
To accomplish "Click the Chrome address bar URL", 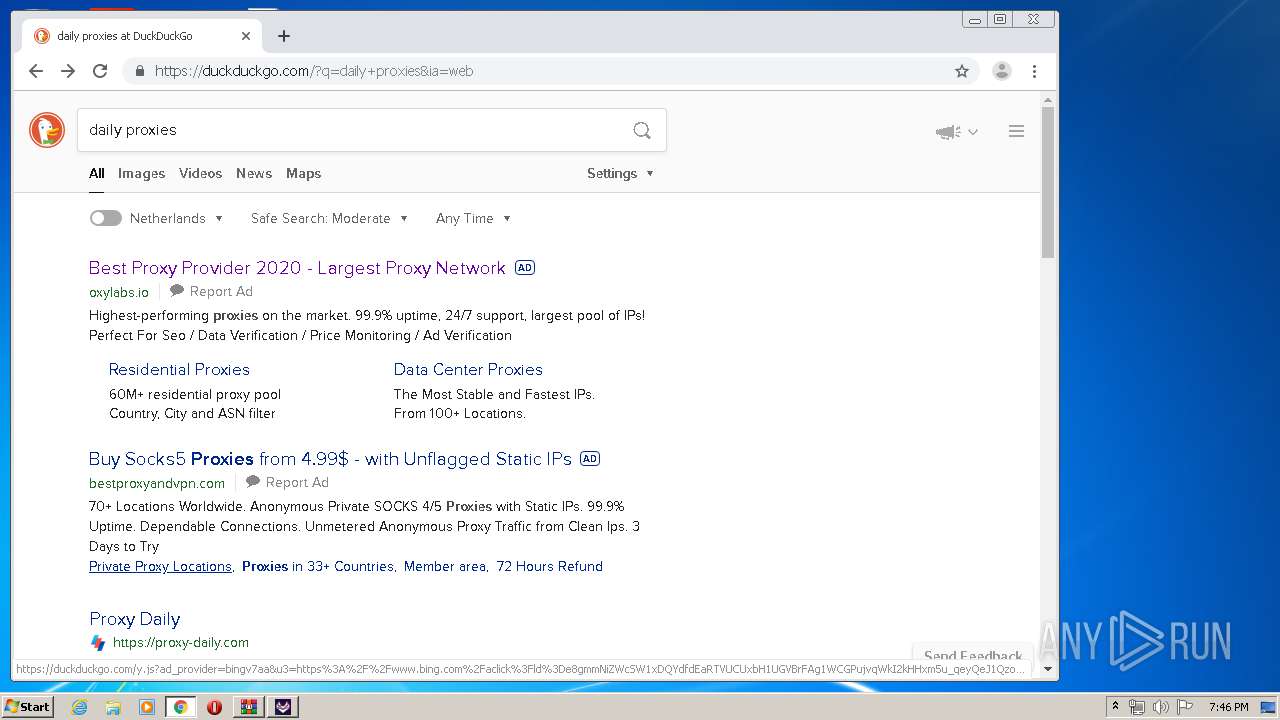I will tap(313, 71).
